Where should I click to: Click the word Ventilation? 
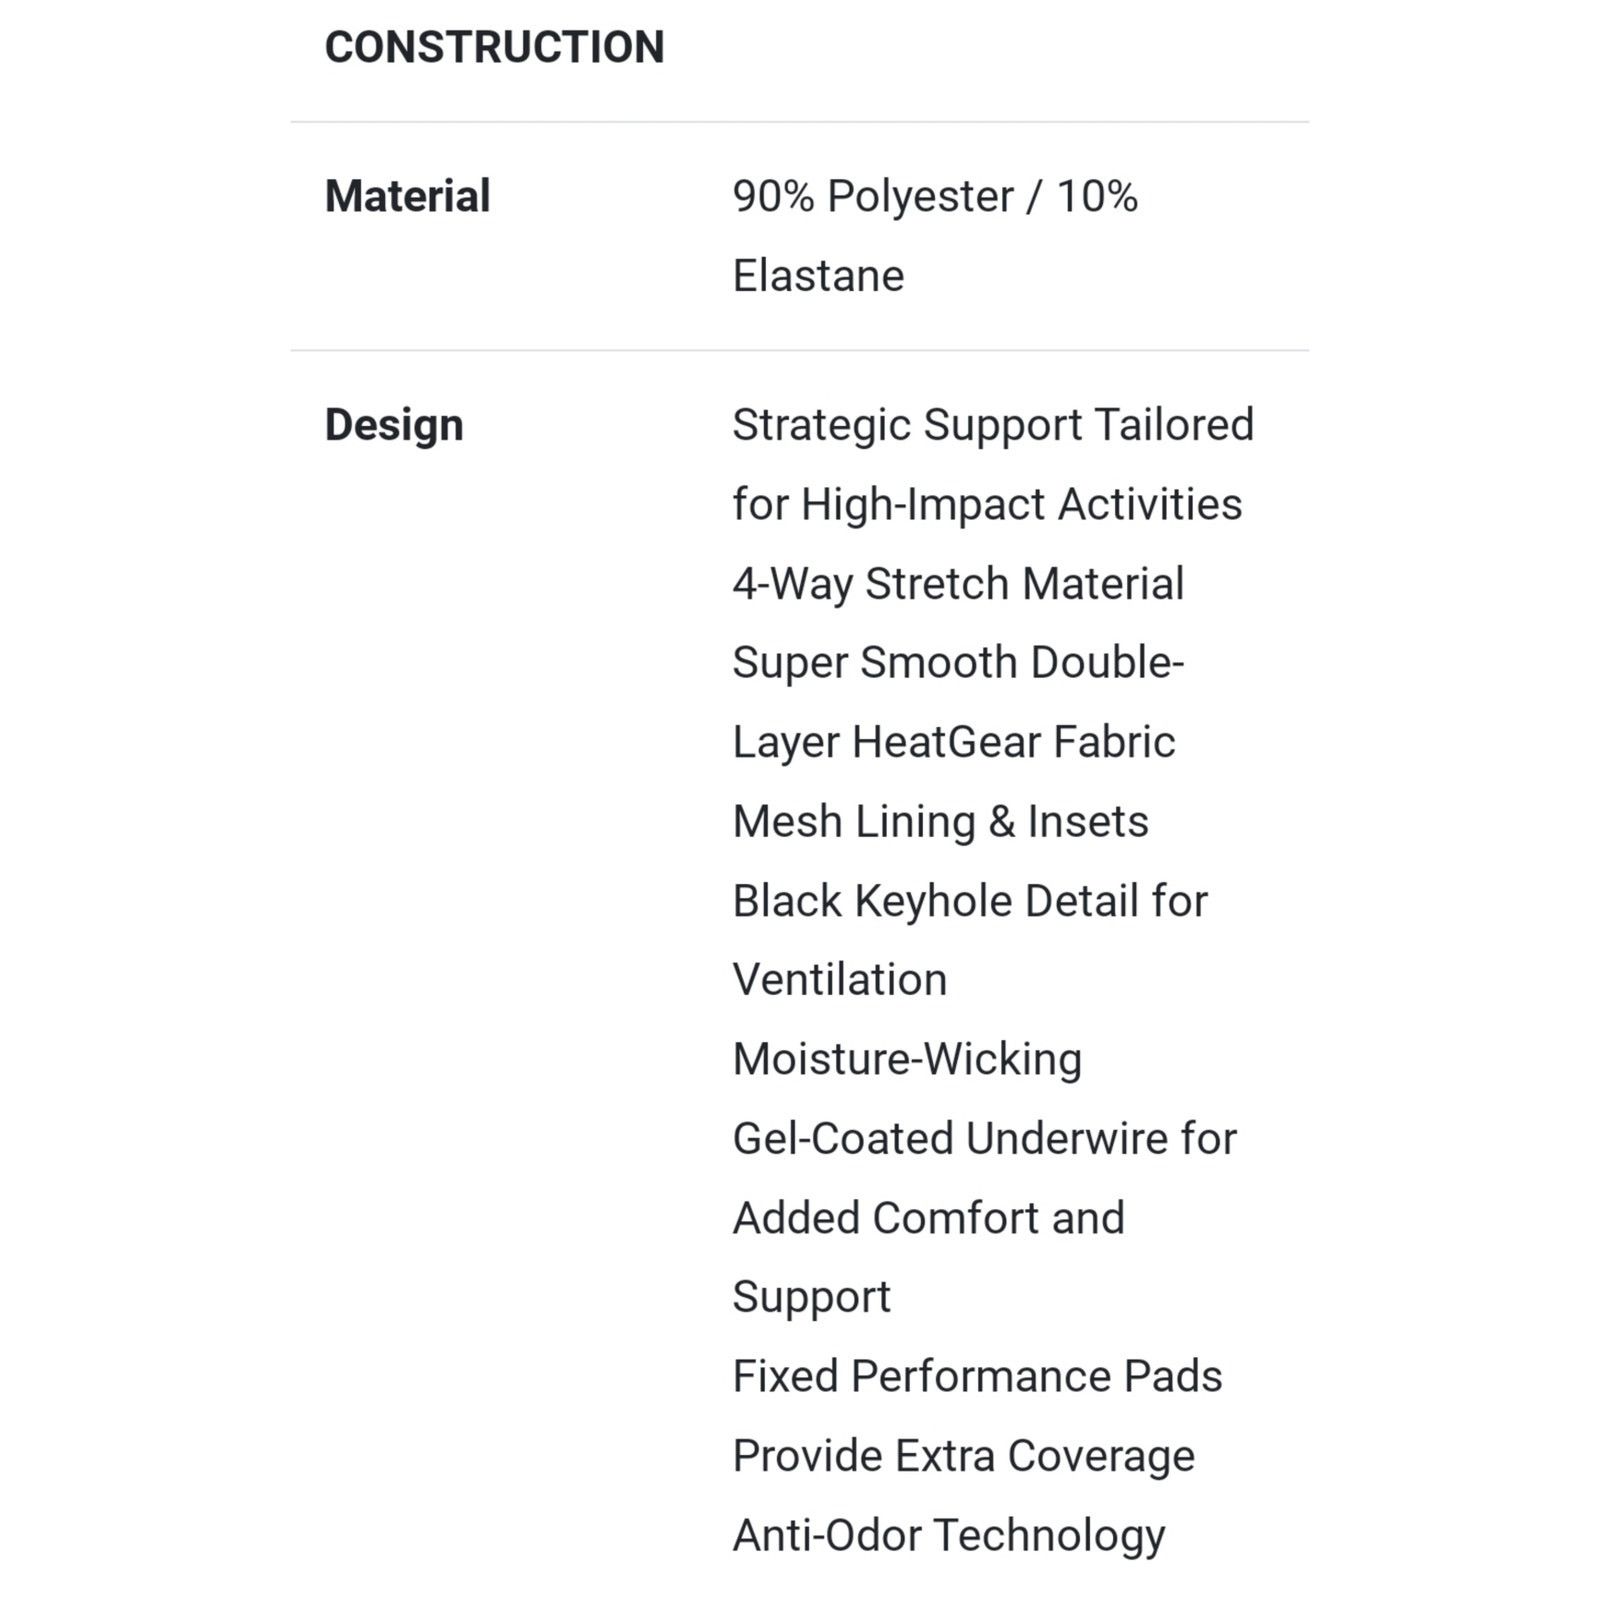(840, 979)
